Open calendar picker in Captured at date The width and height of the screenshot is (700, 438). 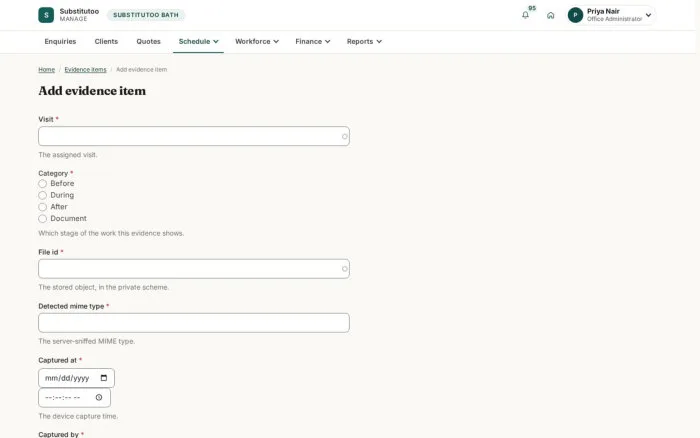click(x=104, y=378)
